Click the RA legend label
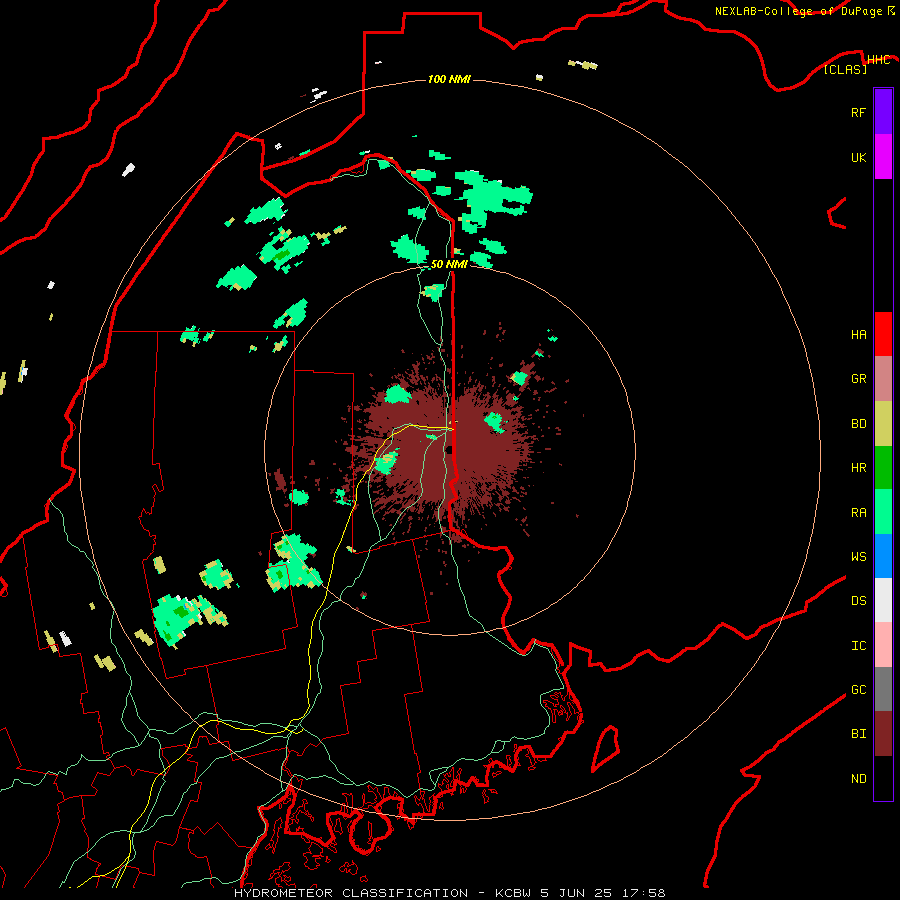Viewport: 900px width, 900px height. point(858,512)
